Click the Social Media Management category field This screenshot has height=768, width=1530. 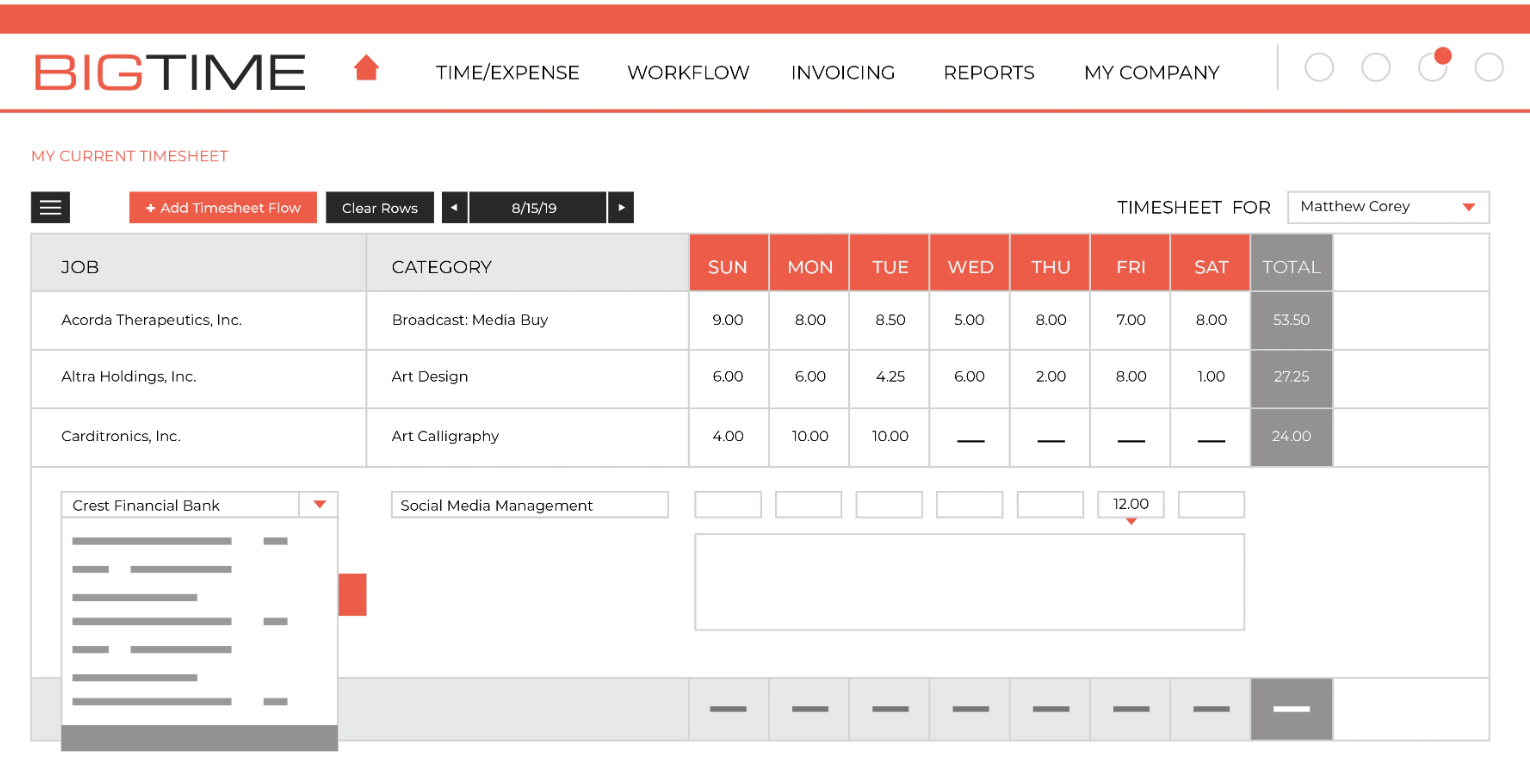tap(530, 504)
